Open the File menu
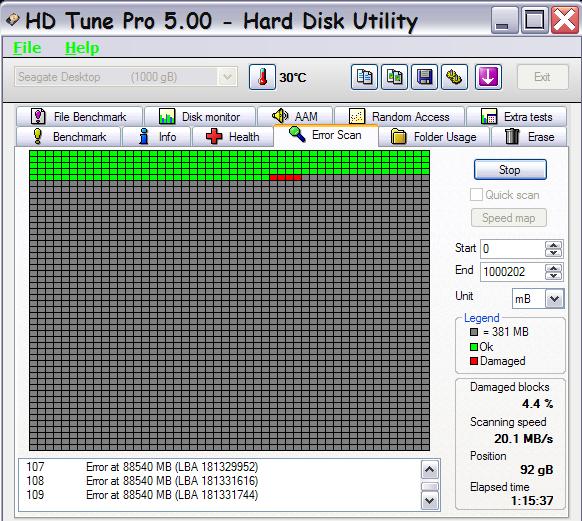Viewport: 582px width, 521px height. pos(27,47)
